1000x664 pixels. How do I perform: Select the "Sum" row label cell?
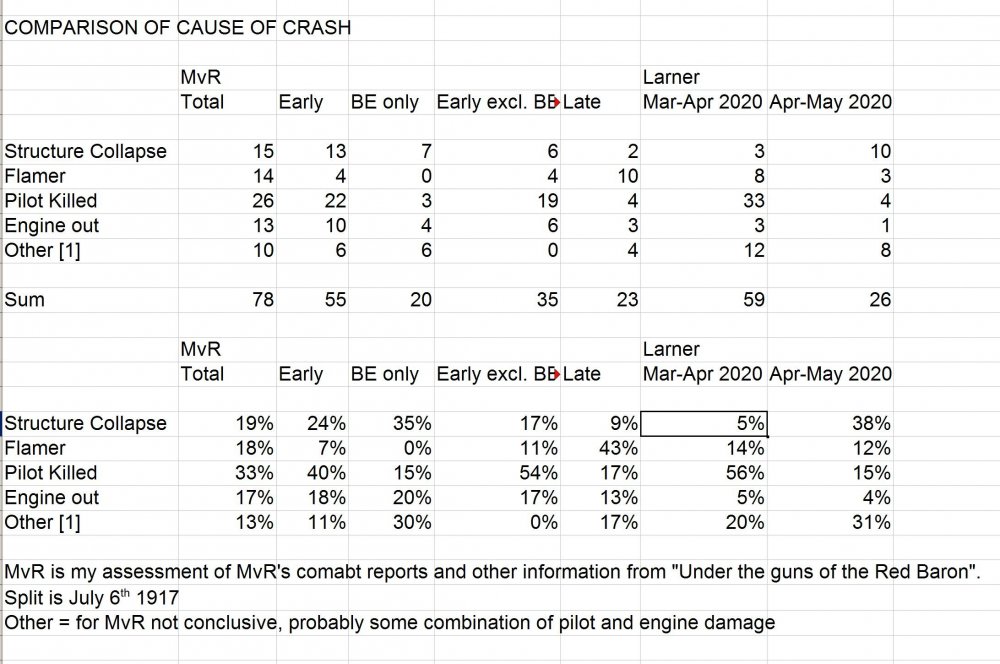point(25,299)
